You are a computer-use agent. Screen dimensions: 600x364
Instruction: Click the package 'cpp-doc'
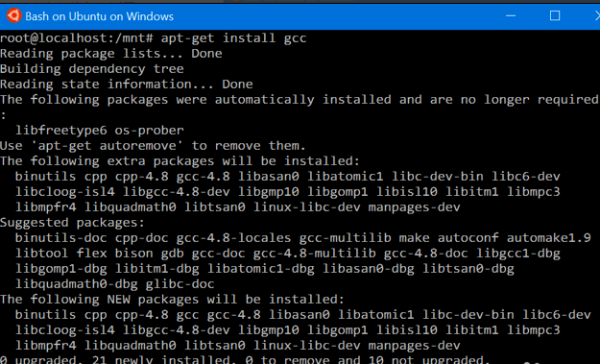pyautogui.click(x=142, y=238)
